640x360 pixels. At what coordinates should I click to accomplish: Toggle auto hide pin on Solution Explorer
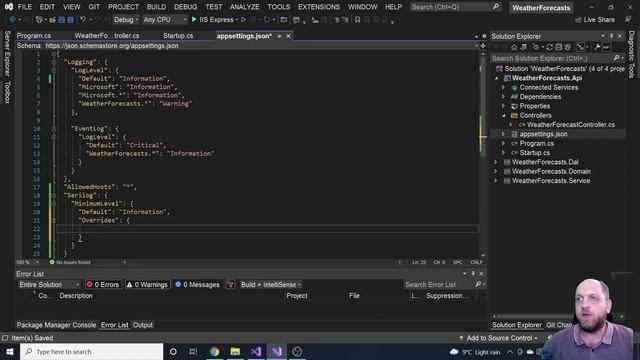pyautogui.click(x=611, y=36)
